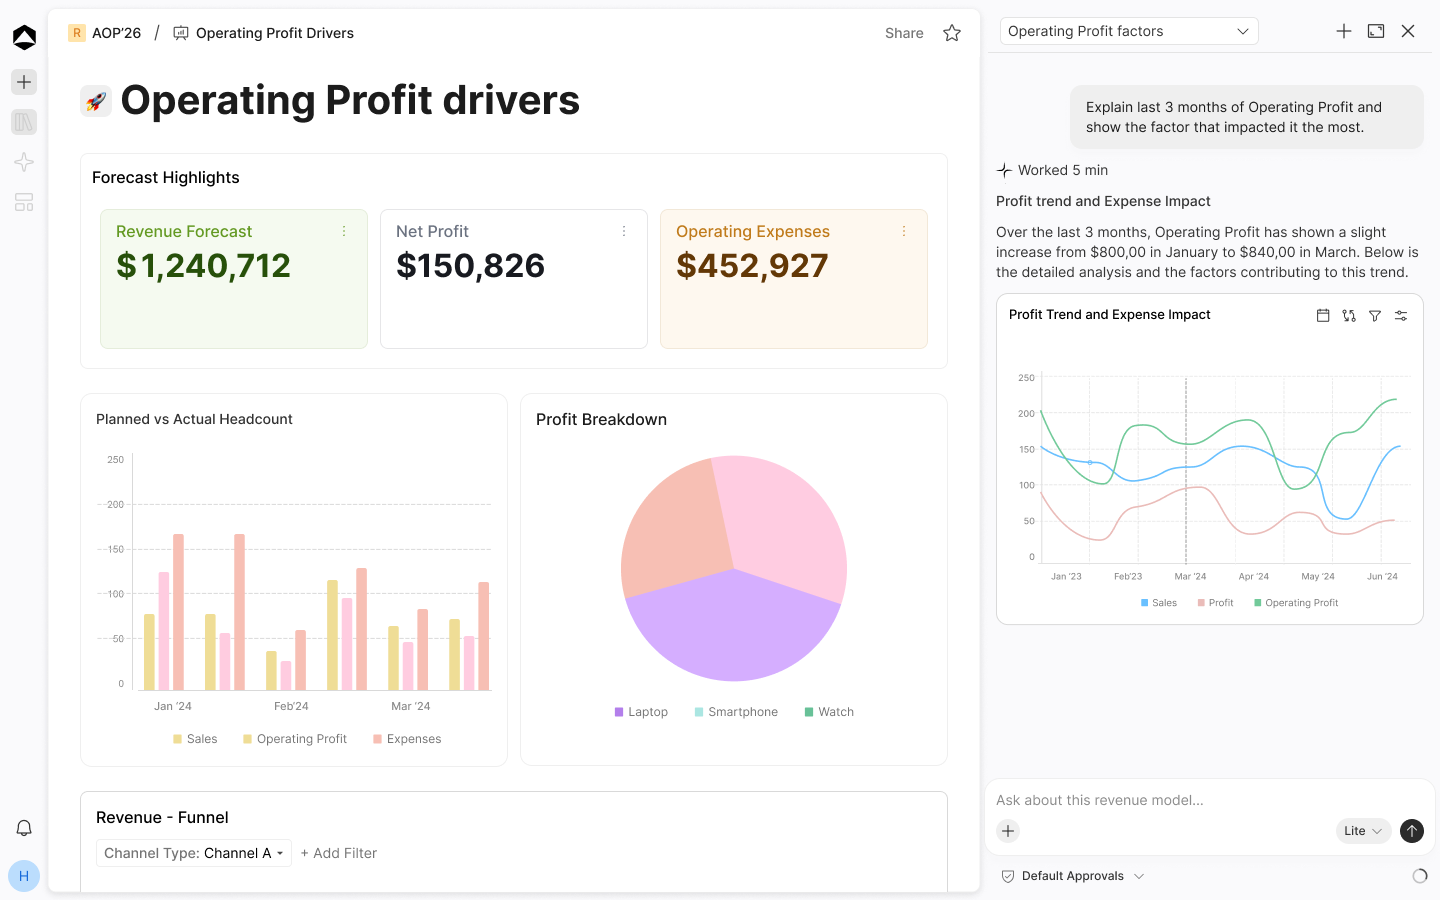Click the plus icon in the left sidebar
This screenshot has height=900, width=1440.
point(24,82)
